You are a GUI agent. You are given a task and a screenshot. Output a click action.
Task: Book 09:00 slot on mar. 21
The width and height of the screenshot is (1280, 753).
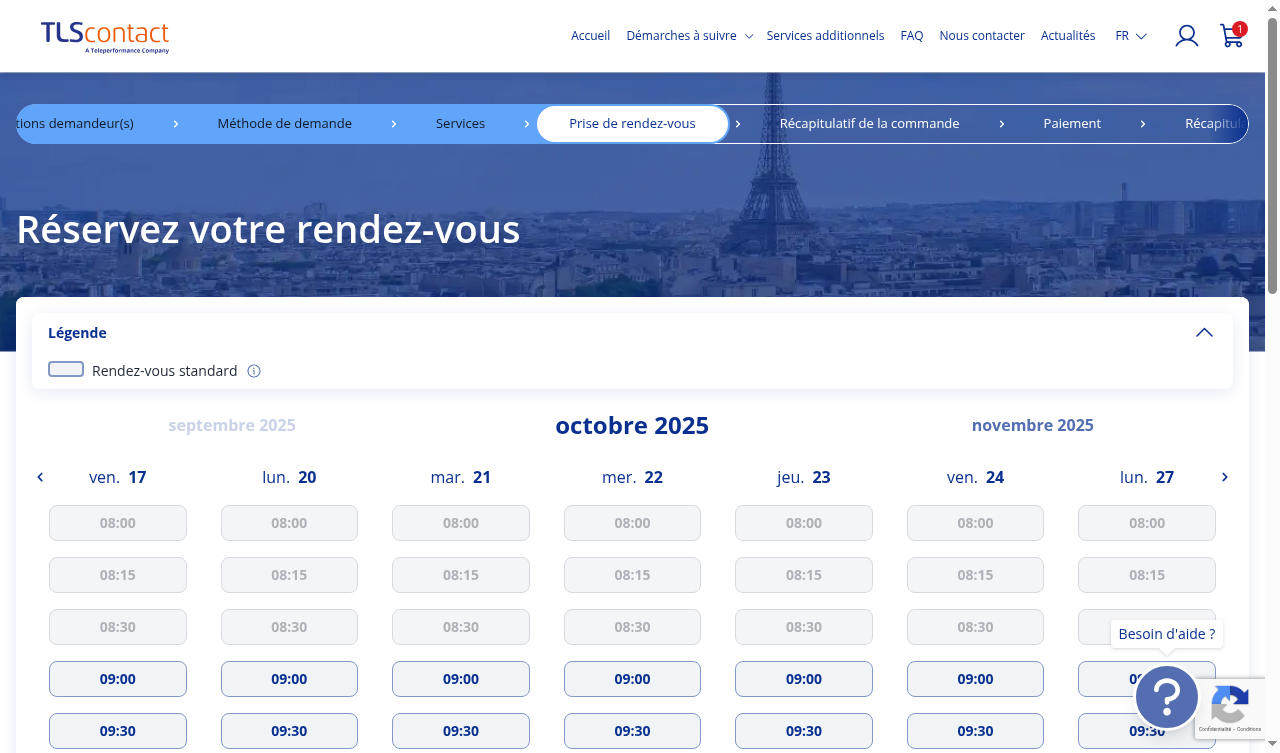[x=461, y=679]
